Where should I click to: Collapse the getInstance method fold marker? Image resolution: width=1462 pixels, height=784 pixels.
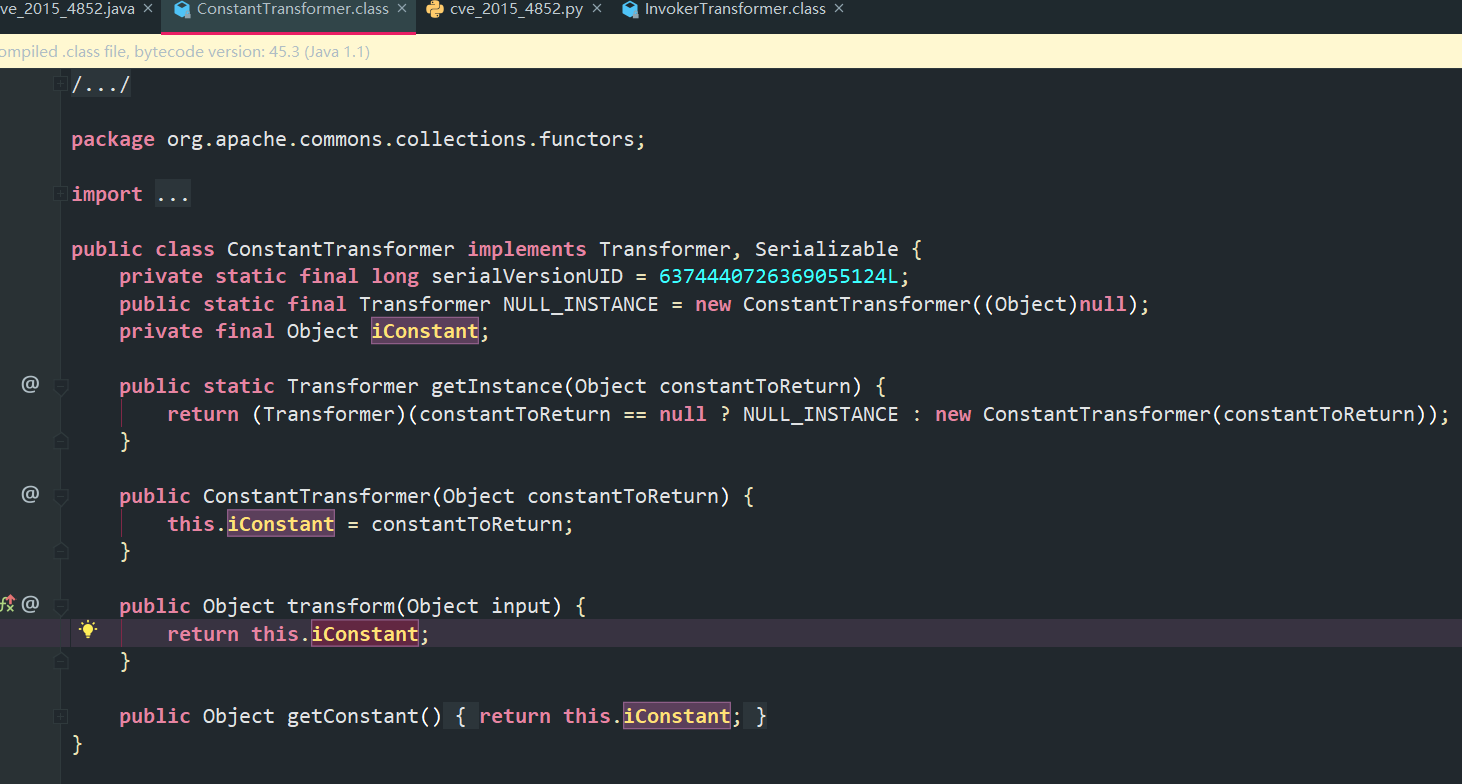click(60, 386)
